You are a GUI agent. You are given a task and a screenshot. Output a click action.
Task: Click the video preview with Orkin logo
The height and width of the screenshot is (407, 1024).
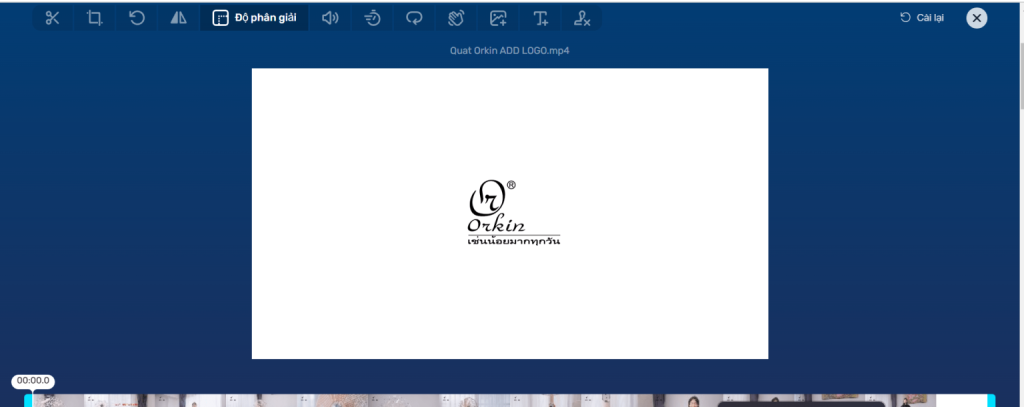509,213
